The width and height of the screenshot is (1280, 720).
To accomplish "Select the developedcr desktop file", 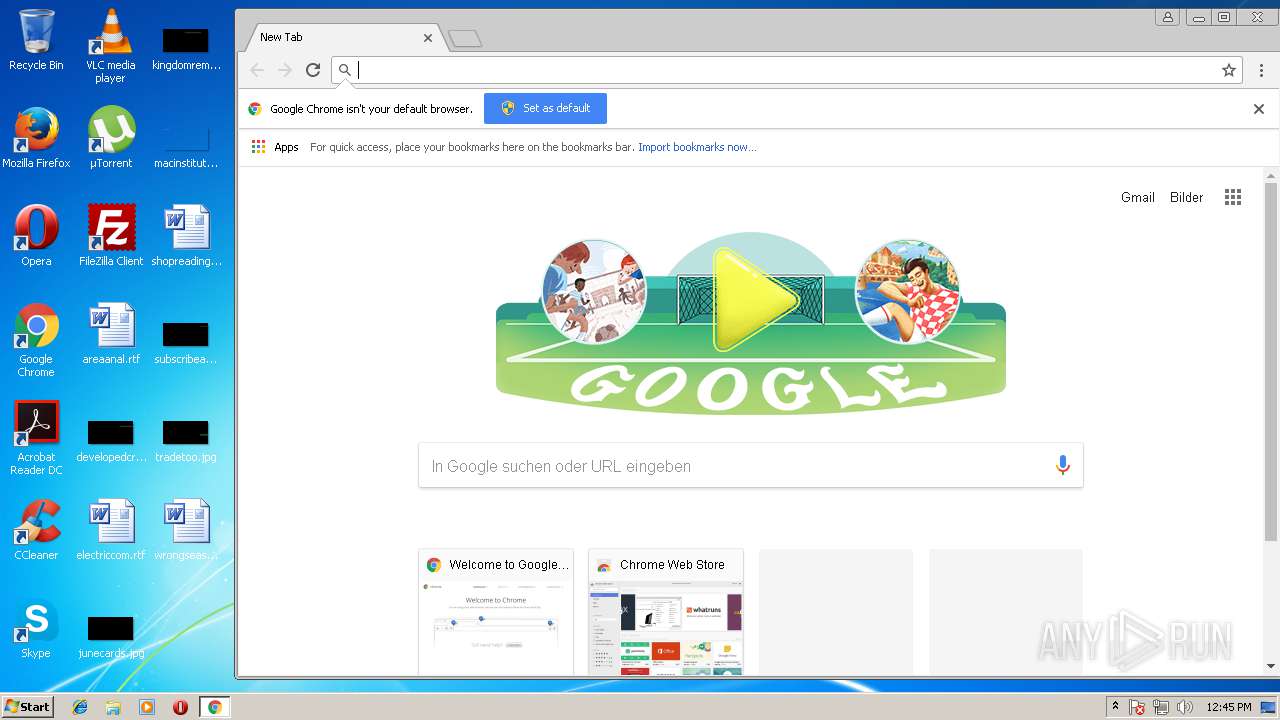I will [110, 440].
